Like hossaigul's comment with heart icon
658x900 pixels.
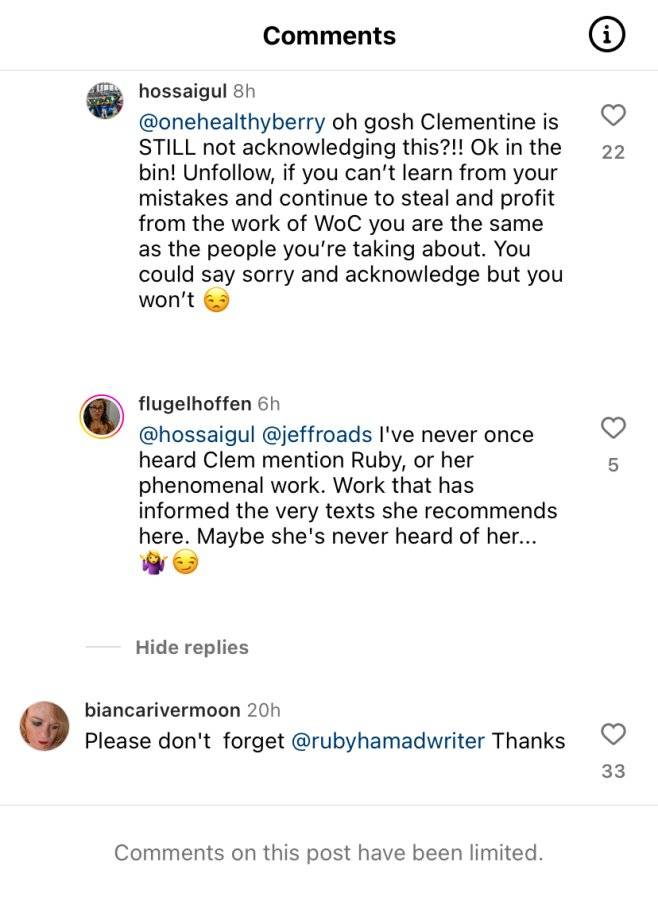coord(613,115)
